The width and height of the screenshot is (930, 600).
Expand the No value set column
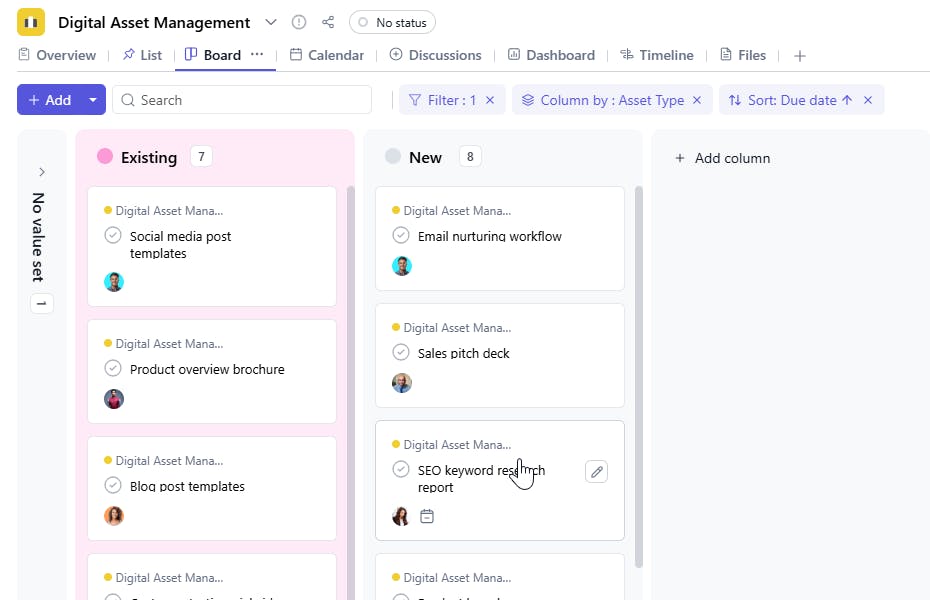(42, 172)
